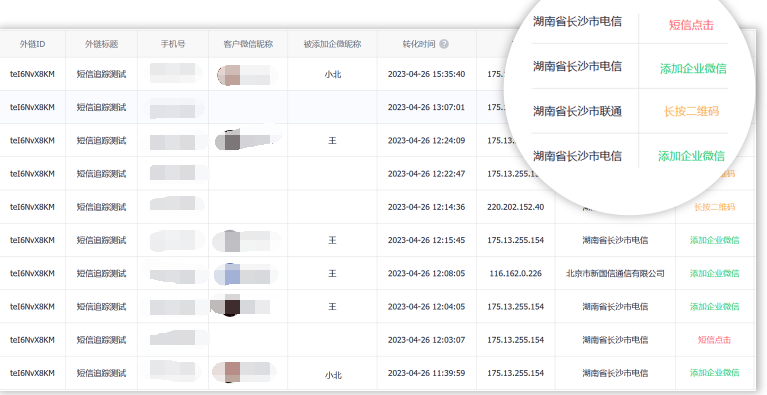Click timestamp 2023-04-26 12:15:45

tap(426, 240)
